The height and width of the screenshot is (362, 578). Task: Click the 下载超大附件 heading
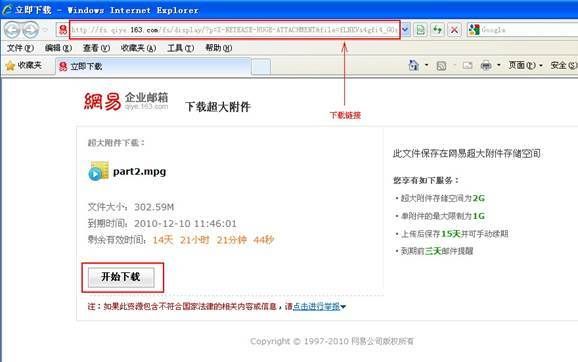(x=218, y=107)
